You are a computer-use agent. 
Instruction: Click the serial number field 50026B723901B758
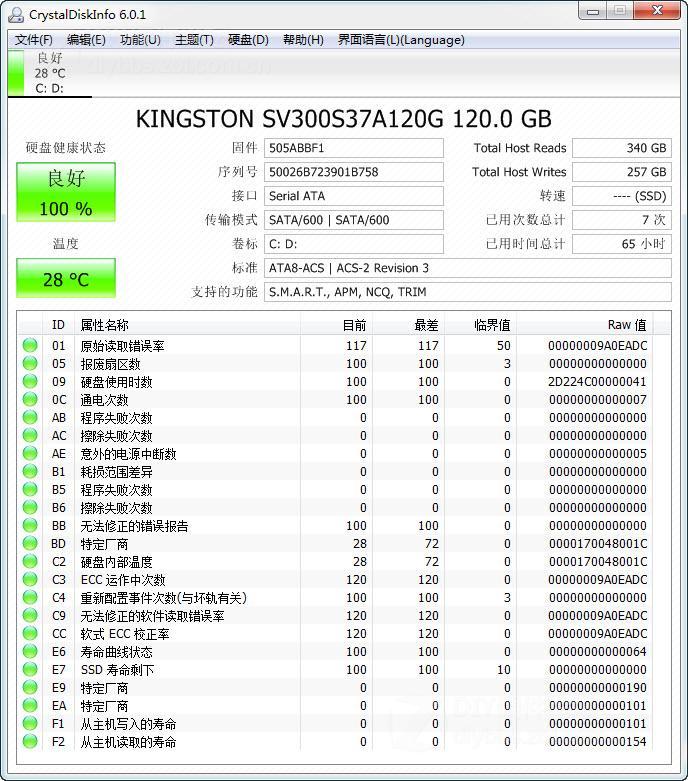coord(354,172)
